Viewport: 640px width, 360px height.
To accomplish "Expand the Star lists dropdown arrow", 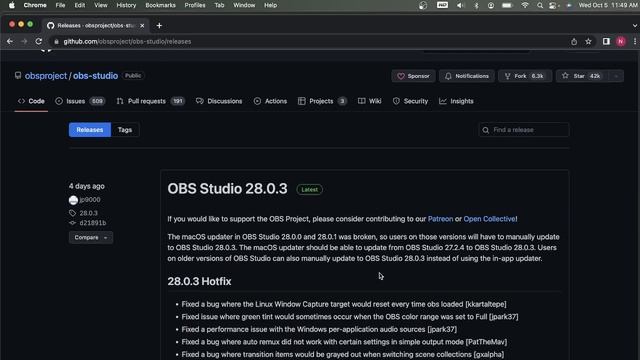I will tap(616, 76).
